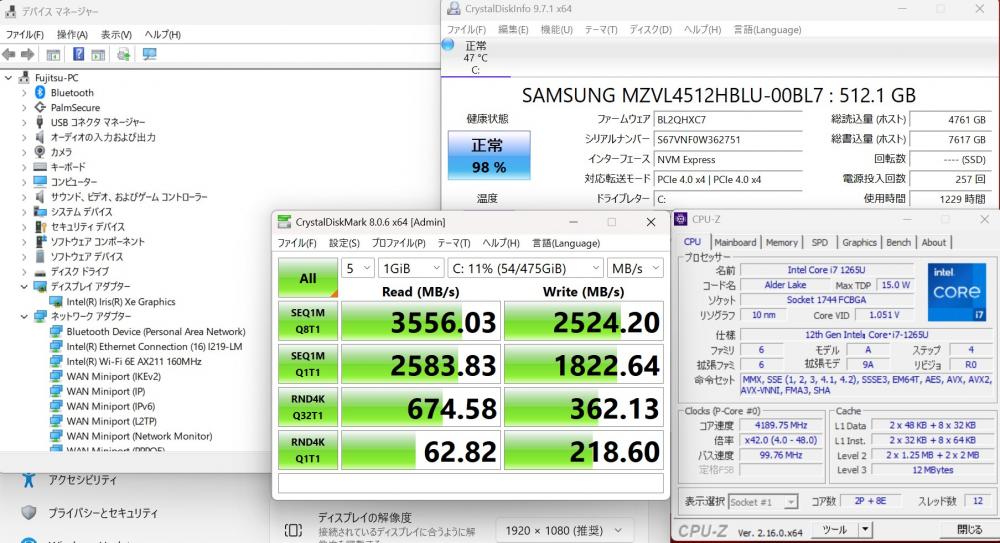Click the monitor scan-hardware icon in Device Manager toolbar
Viewport: 1000px width, 543px height.
point(150,55)
